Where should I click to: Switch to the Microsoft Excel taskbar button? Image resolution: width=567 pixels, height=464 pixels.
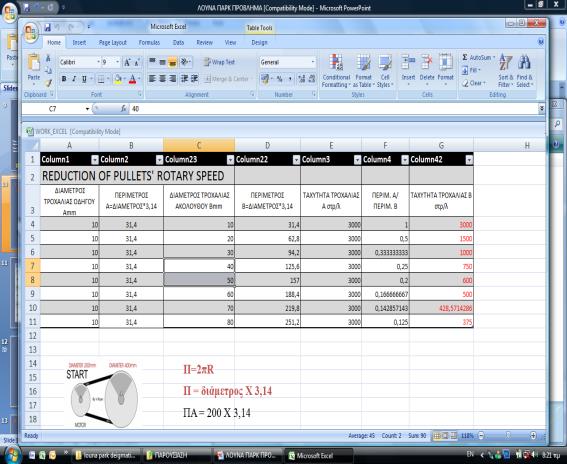[x=318, y=456]
